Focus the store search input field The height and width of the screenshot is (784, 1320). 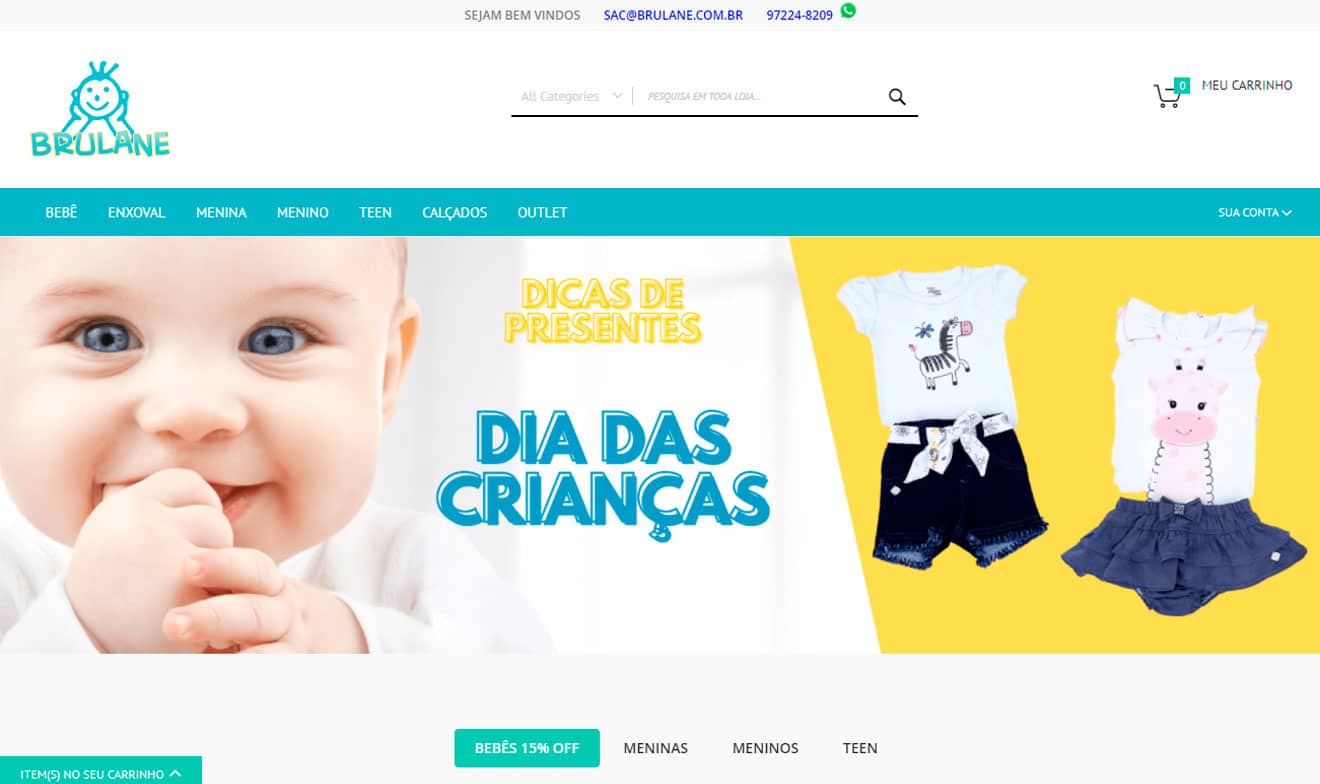[760, 96]
